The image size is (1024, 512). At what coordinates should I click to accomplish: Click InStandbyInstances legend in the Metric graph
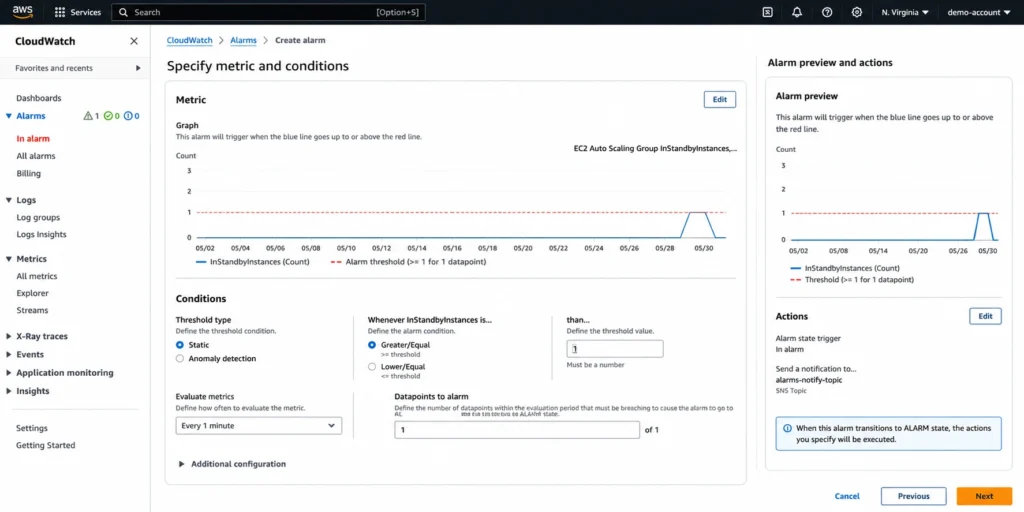pos(253,262)
